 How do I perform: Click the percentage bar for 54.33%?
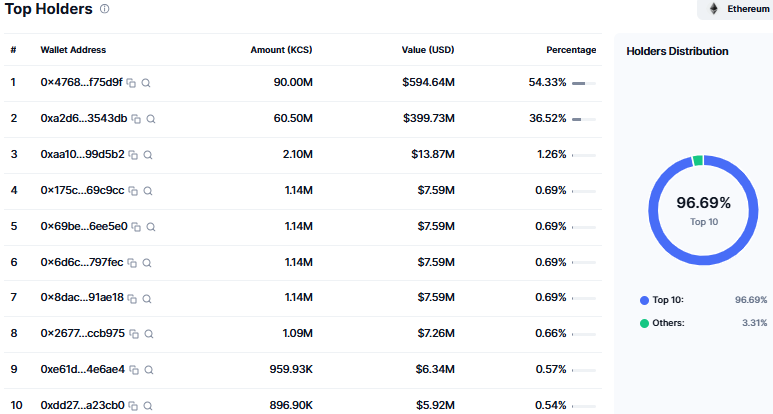[x=584, y=83]
